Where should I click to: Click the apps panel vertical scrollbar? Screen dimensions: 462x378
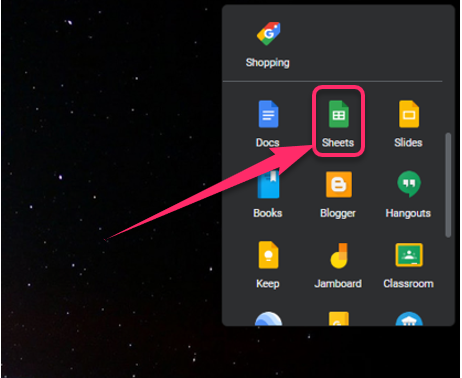[x=448, y=185]
